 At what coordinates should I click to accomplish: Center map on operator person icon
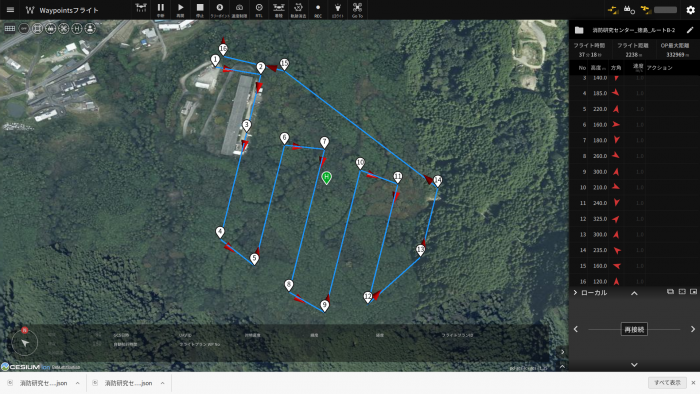pyautogui.click(x=90, y=29)
